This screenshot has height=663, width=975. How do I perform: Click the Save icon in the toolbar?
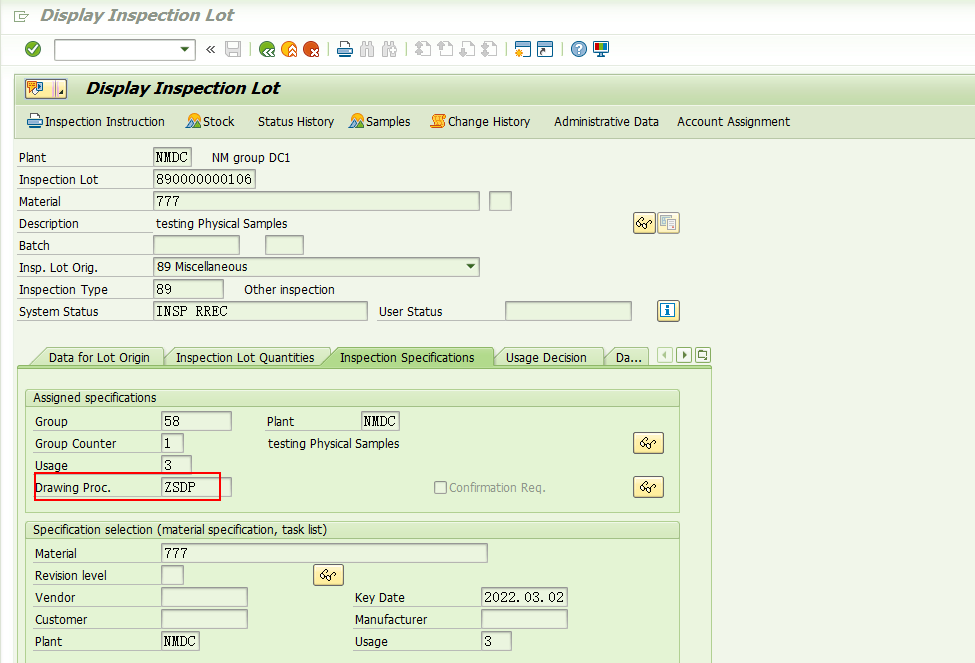point(232,48)
